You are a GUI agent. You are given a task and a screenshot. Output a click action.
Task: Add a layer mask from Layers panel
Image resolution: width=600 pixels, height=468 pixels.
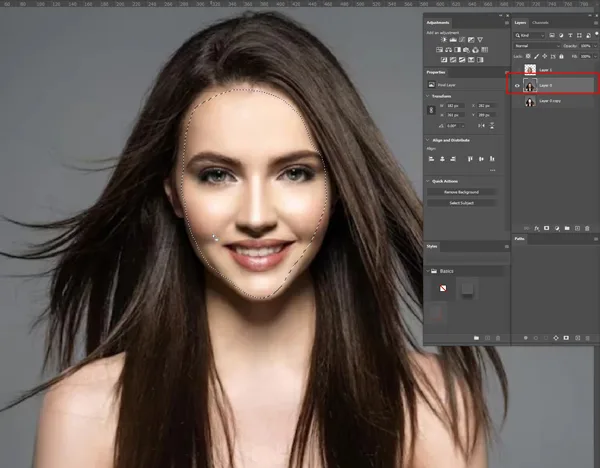point(546,229)
